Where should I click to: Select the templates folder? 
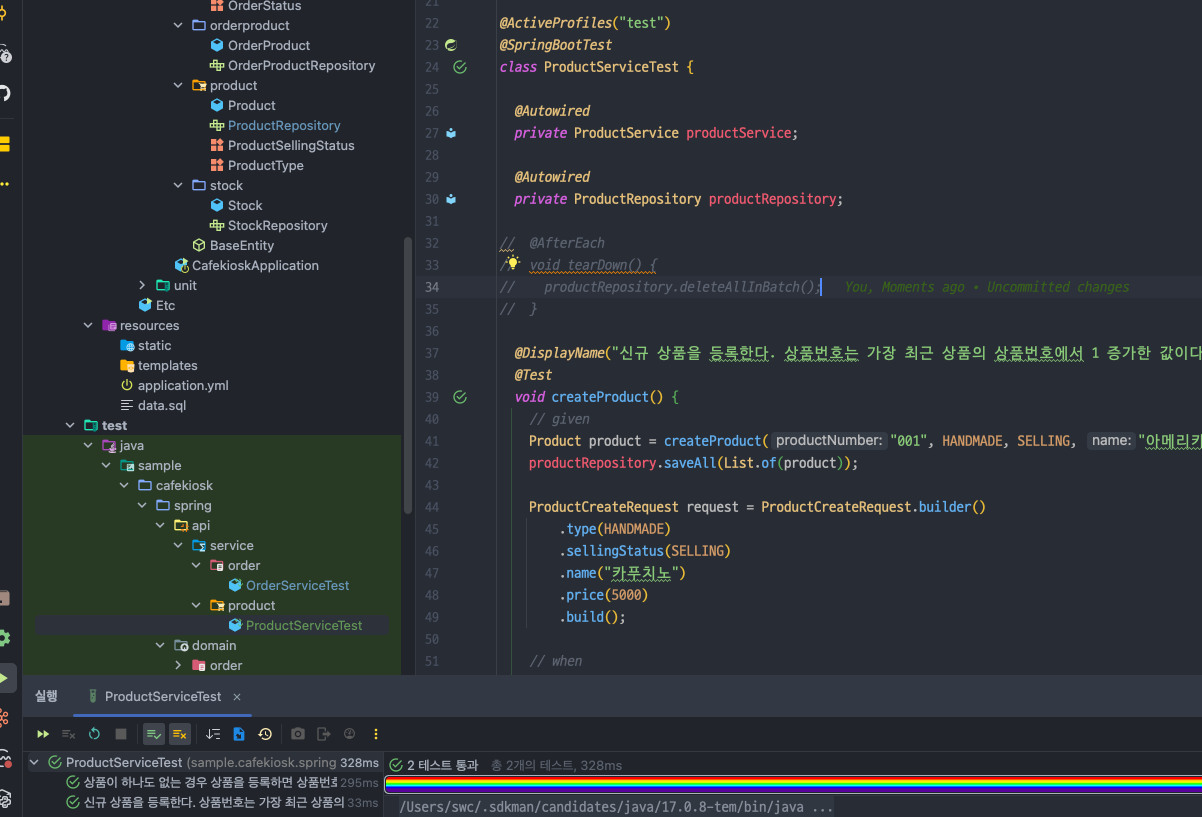click(x=167, y=365)
